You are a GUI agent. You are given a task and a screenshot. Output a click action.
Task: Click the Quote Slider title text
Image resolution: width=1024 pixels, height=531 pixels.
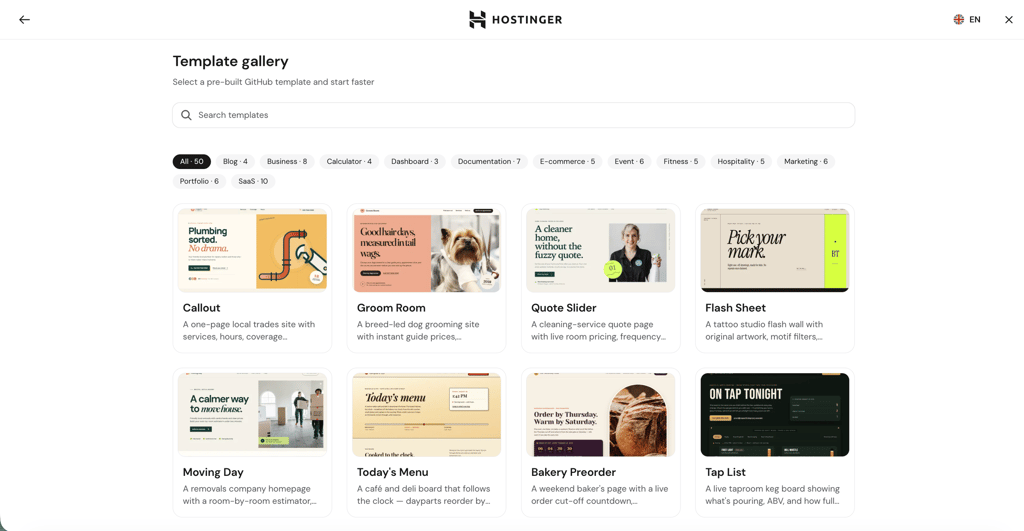pyautogui.click(x=564, y=308)
